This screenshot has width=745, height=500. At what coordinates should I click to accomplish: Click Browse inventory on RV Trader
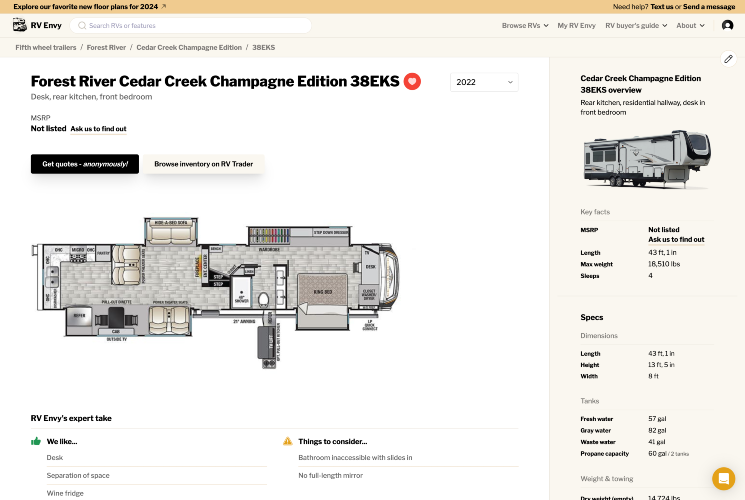click(x=203, y=164)
